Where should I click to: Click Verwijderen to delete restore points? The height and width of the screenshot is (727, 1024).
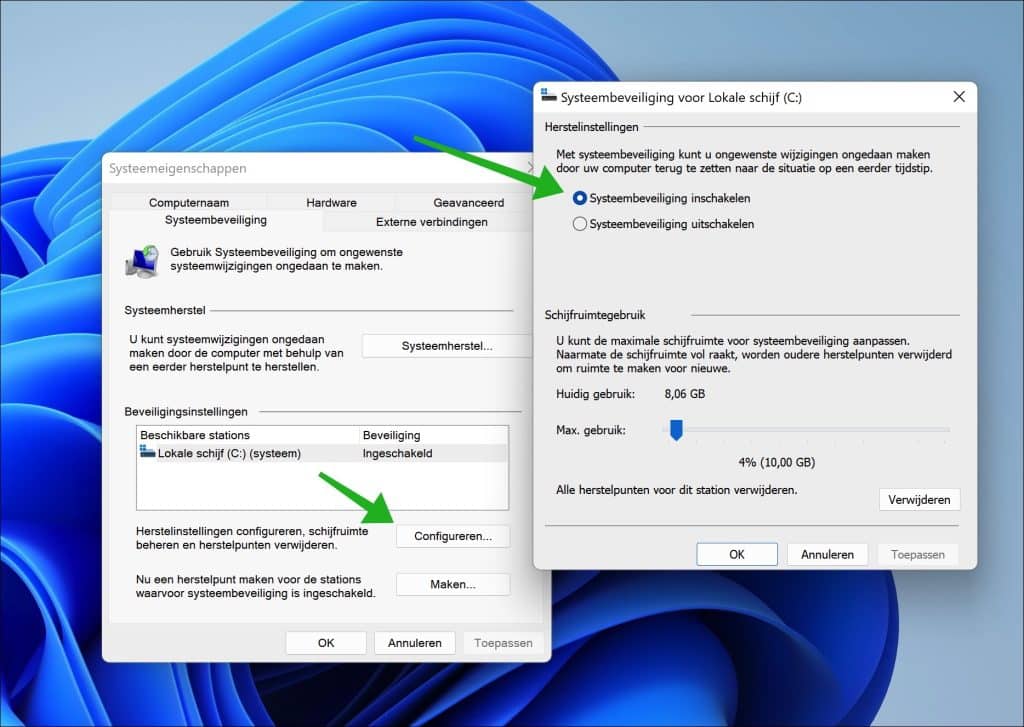pos(918,499)
